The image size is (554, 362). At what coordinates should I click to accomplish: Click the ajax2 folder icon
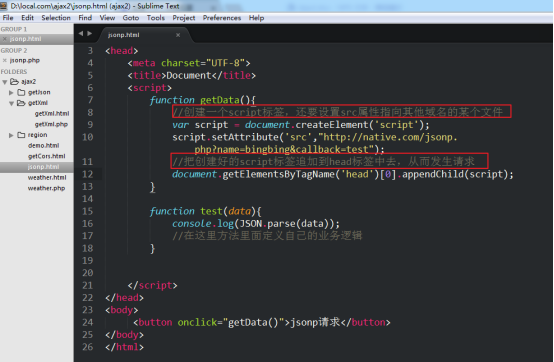coord(14,82)
